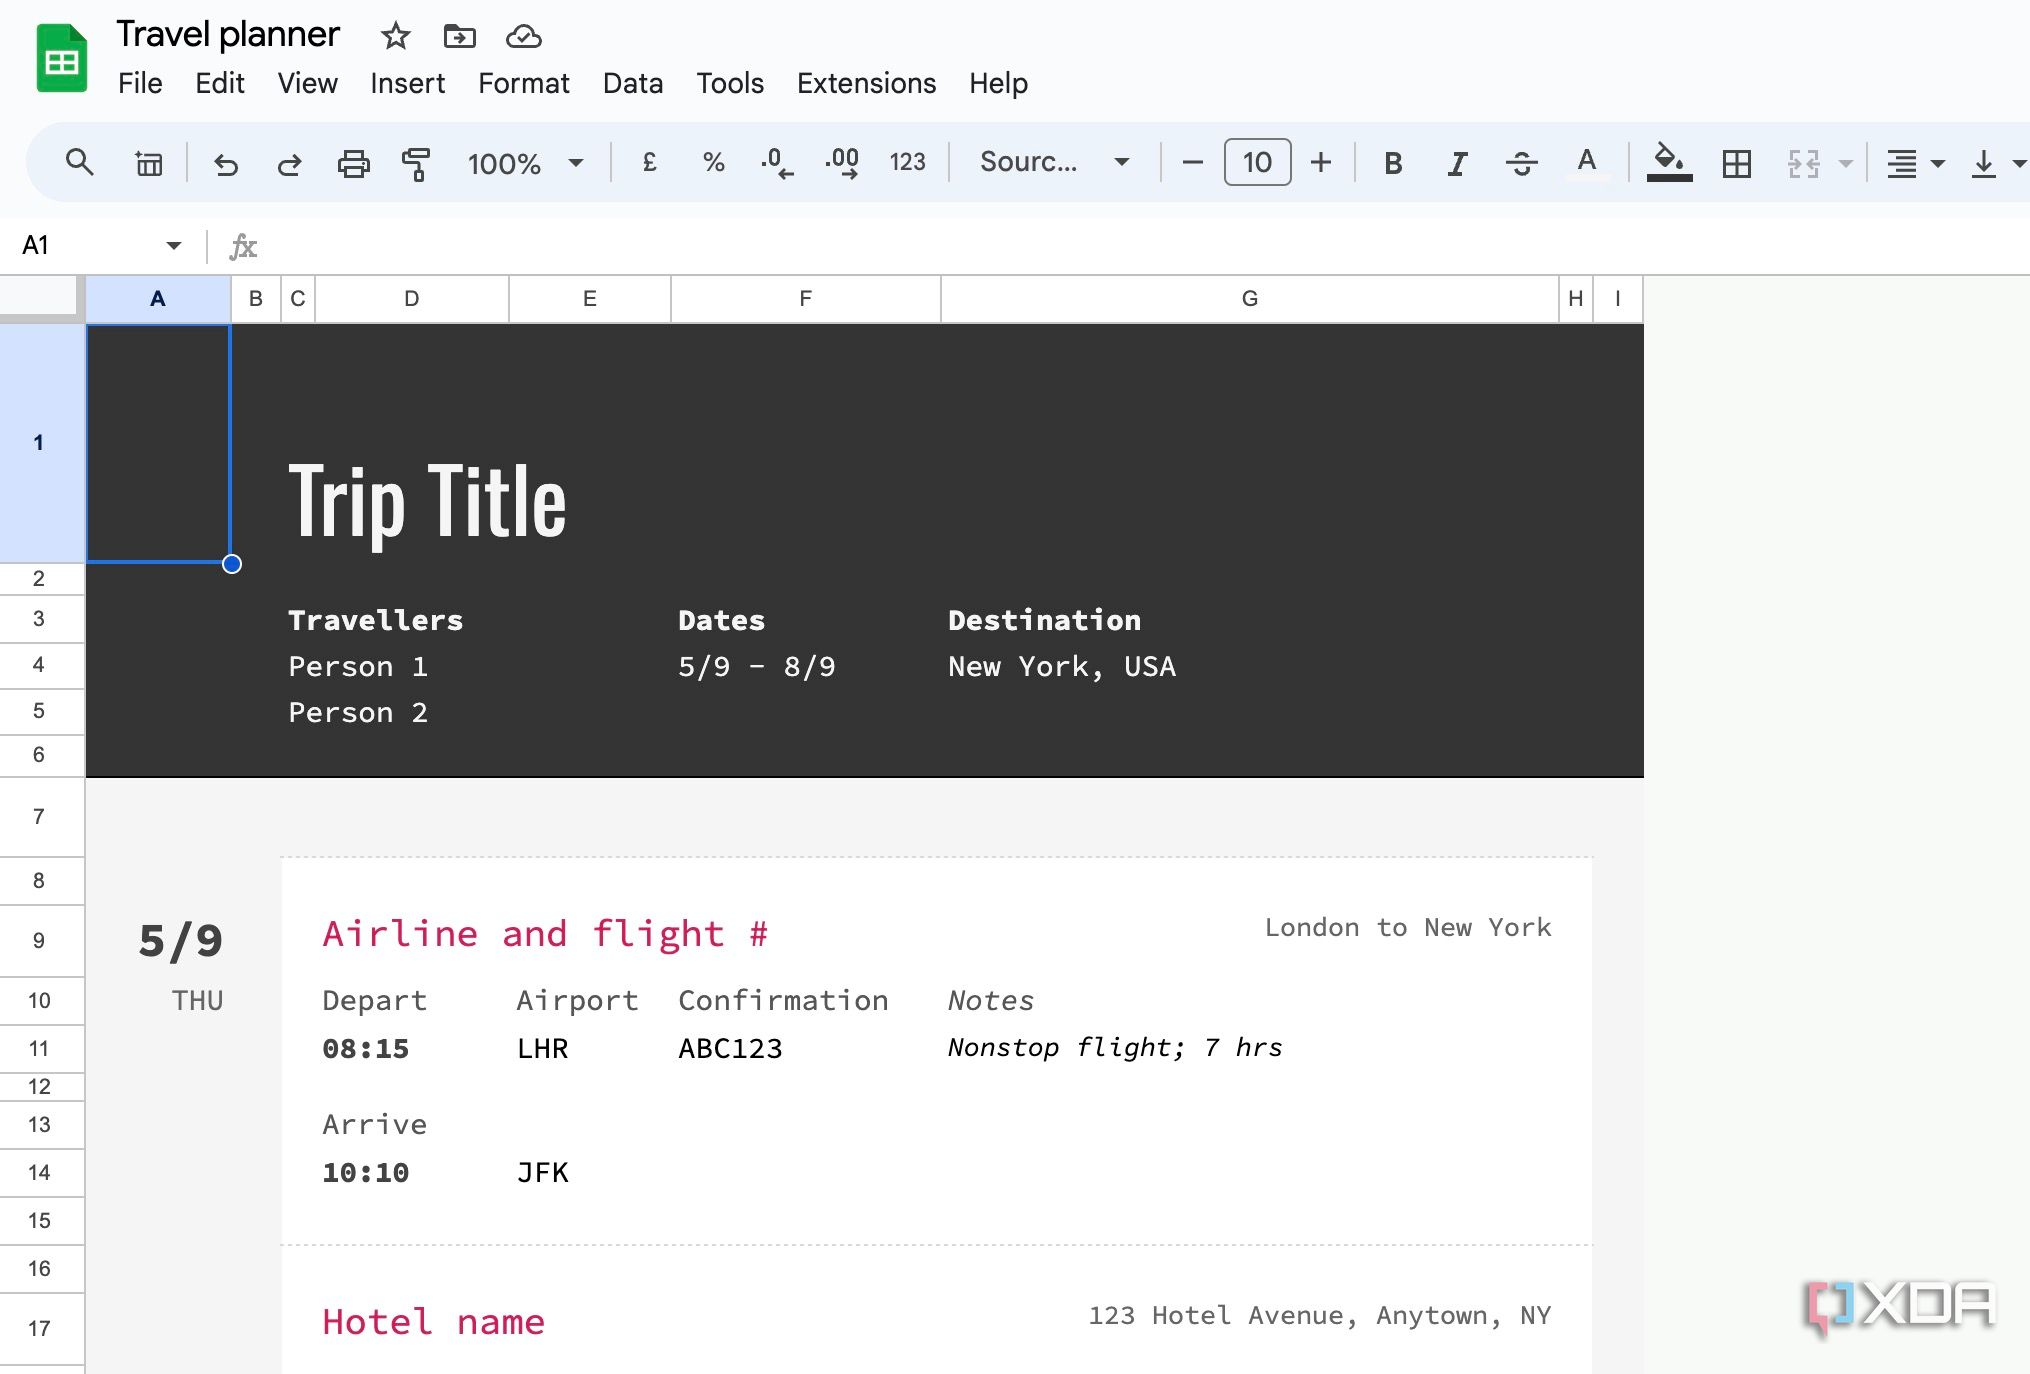Select the 'JFK' airport cell
This screenshot has height=1374, width=2030.
[x=543, y=1173]
